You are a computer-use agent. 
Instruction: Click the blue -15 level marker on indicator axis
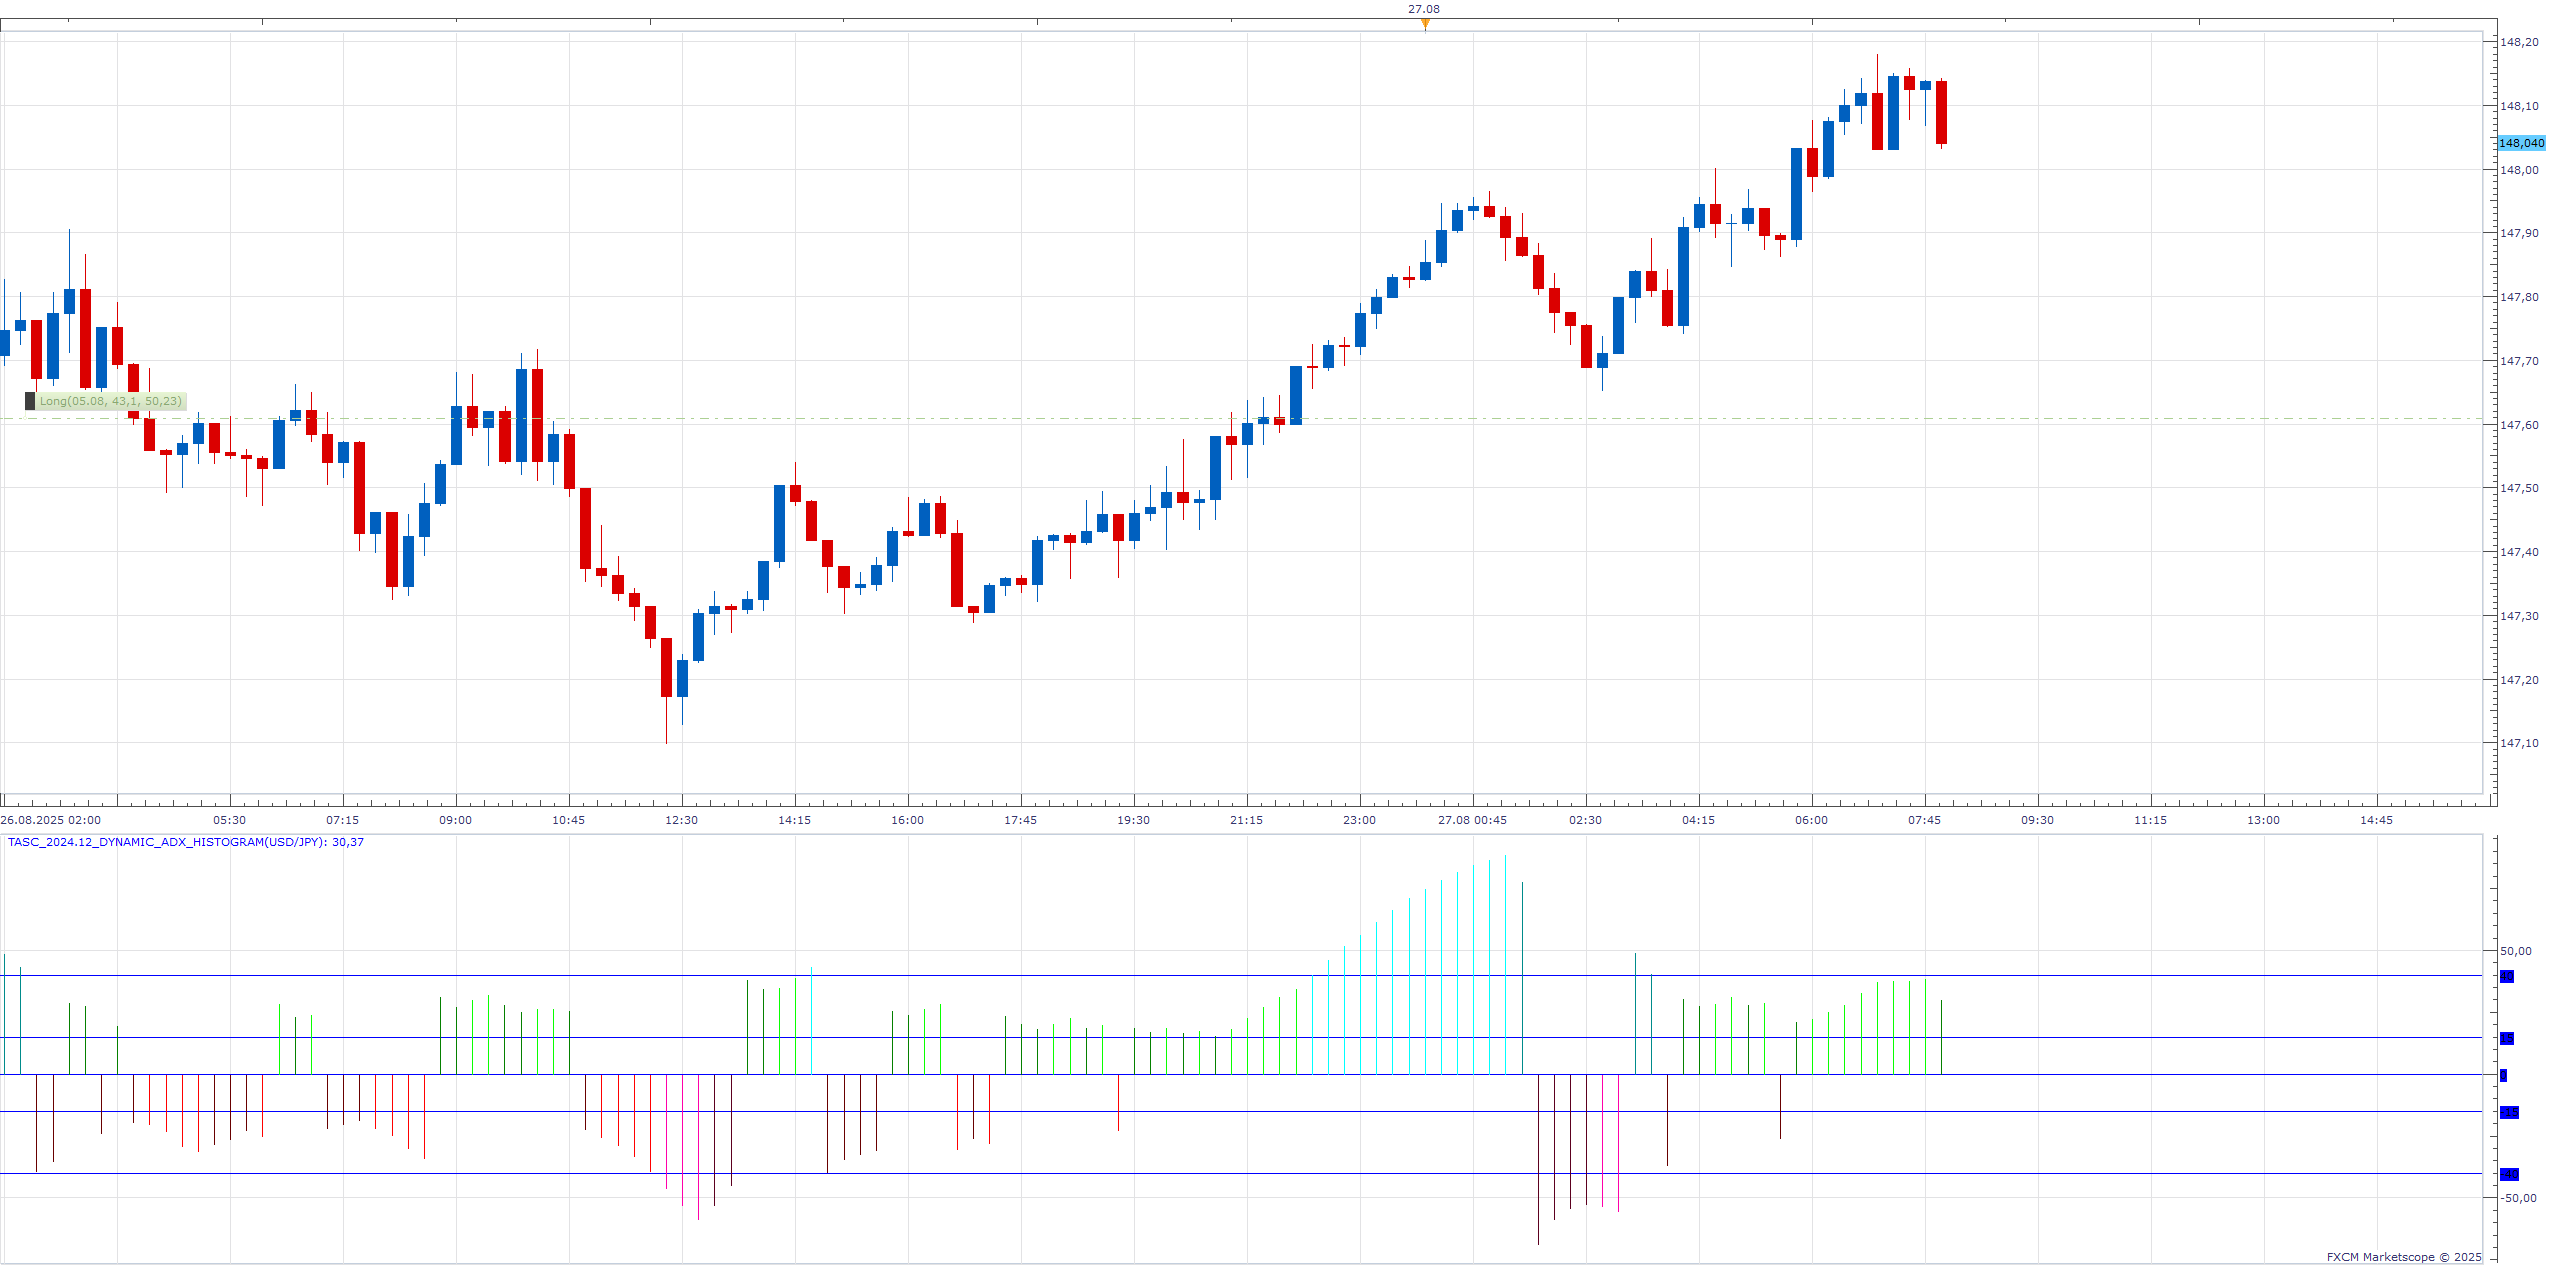tap(2509, 1112)
